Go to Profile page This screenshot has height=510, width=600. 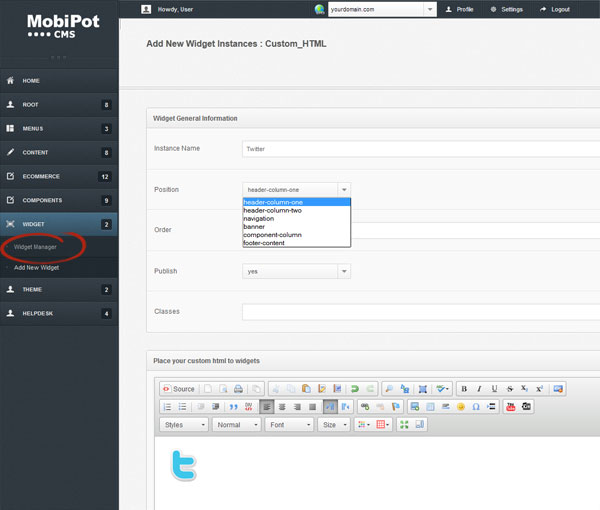click(x=460, y=9)
